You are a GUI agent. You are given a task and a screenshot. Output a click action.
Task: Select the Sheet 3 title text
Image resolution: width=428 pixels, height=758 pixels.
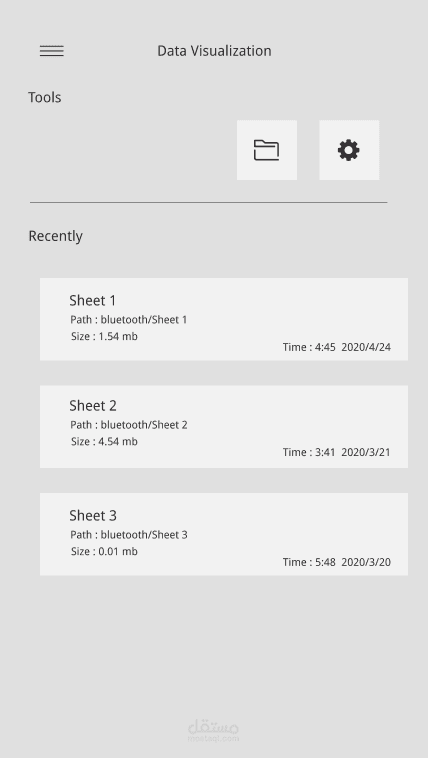(x=93, y=515)
